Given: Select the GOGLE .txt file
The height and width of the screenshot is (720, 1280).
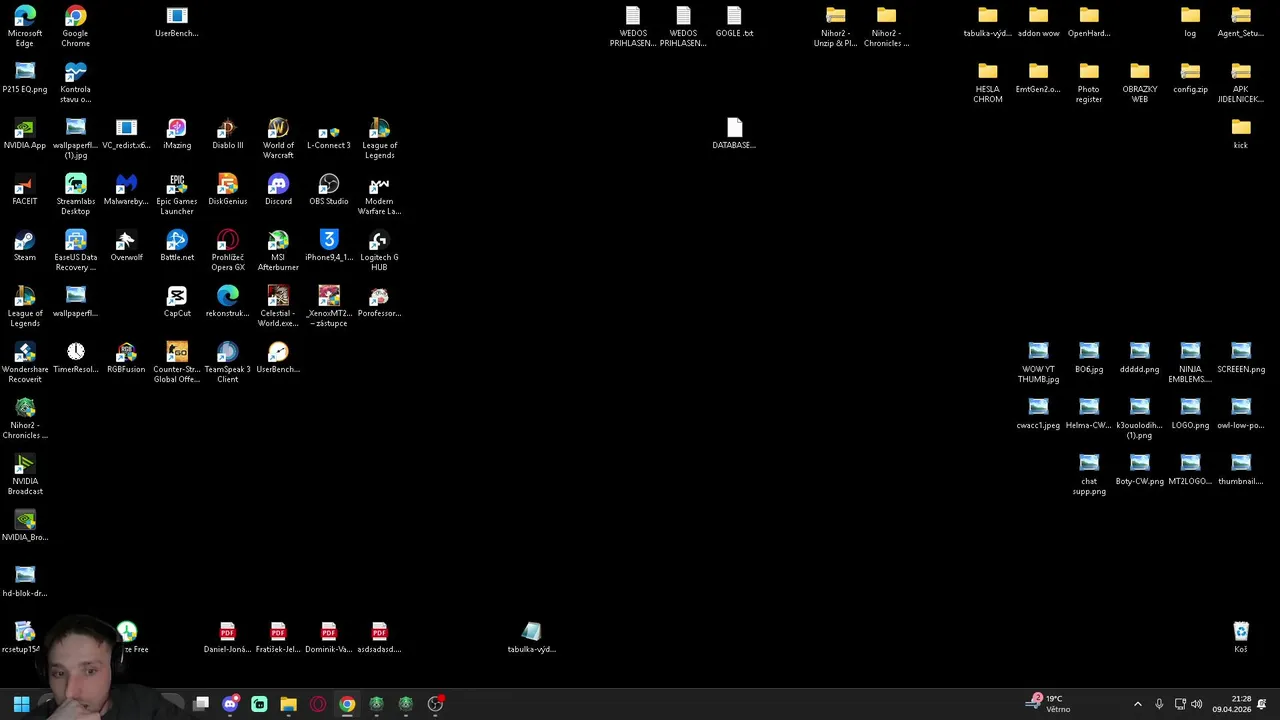Looking at the screenshot, I should (734, 23).
